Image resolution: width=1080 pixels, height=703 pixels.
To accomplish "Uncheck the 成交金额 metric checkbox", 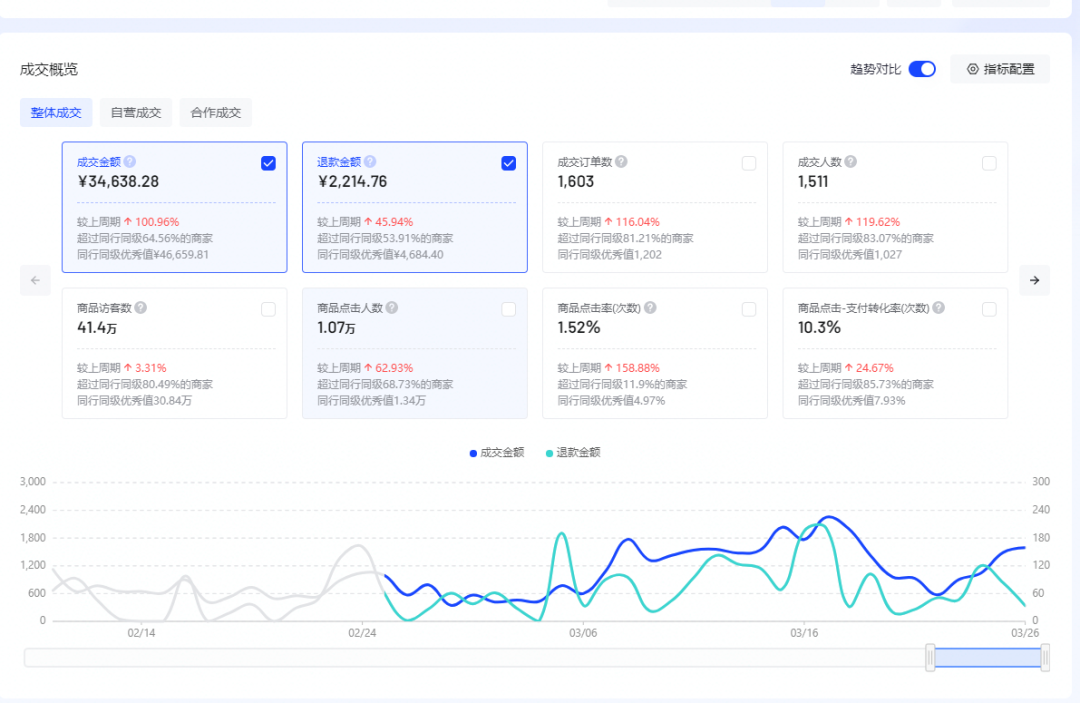I will [268, 164].
